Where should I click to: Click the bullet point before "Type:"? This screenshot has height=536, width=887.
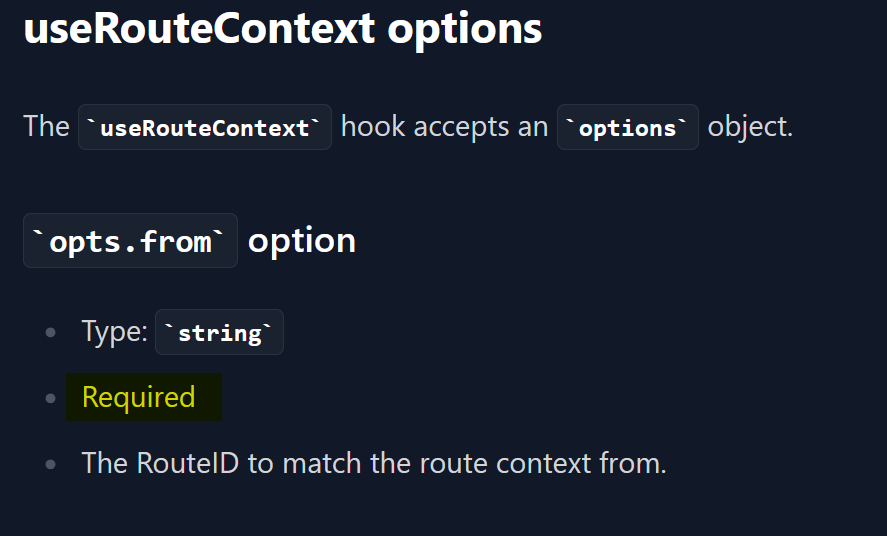pos(51,333)
